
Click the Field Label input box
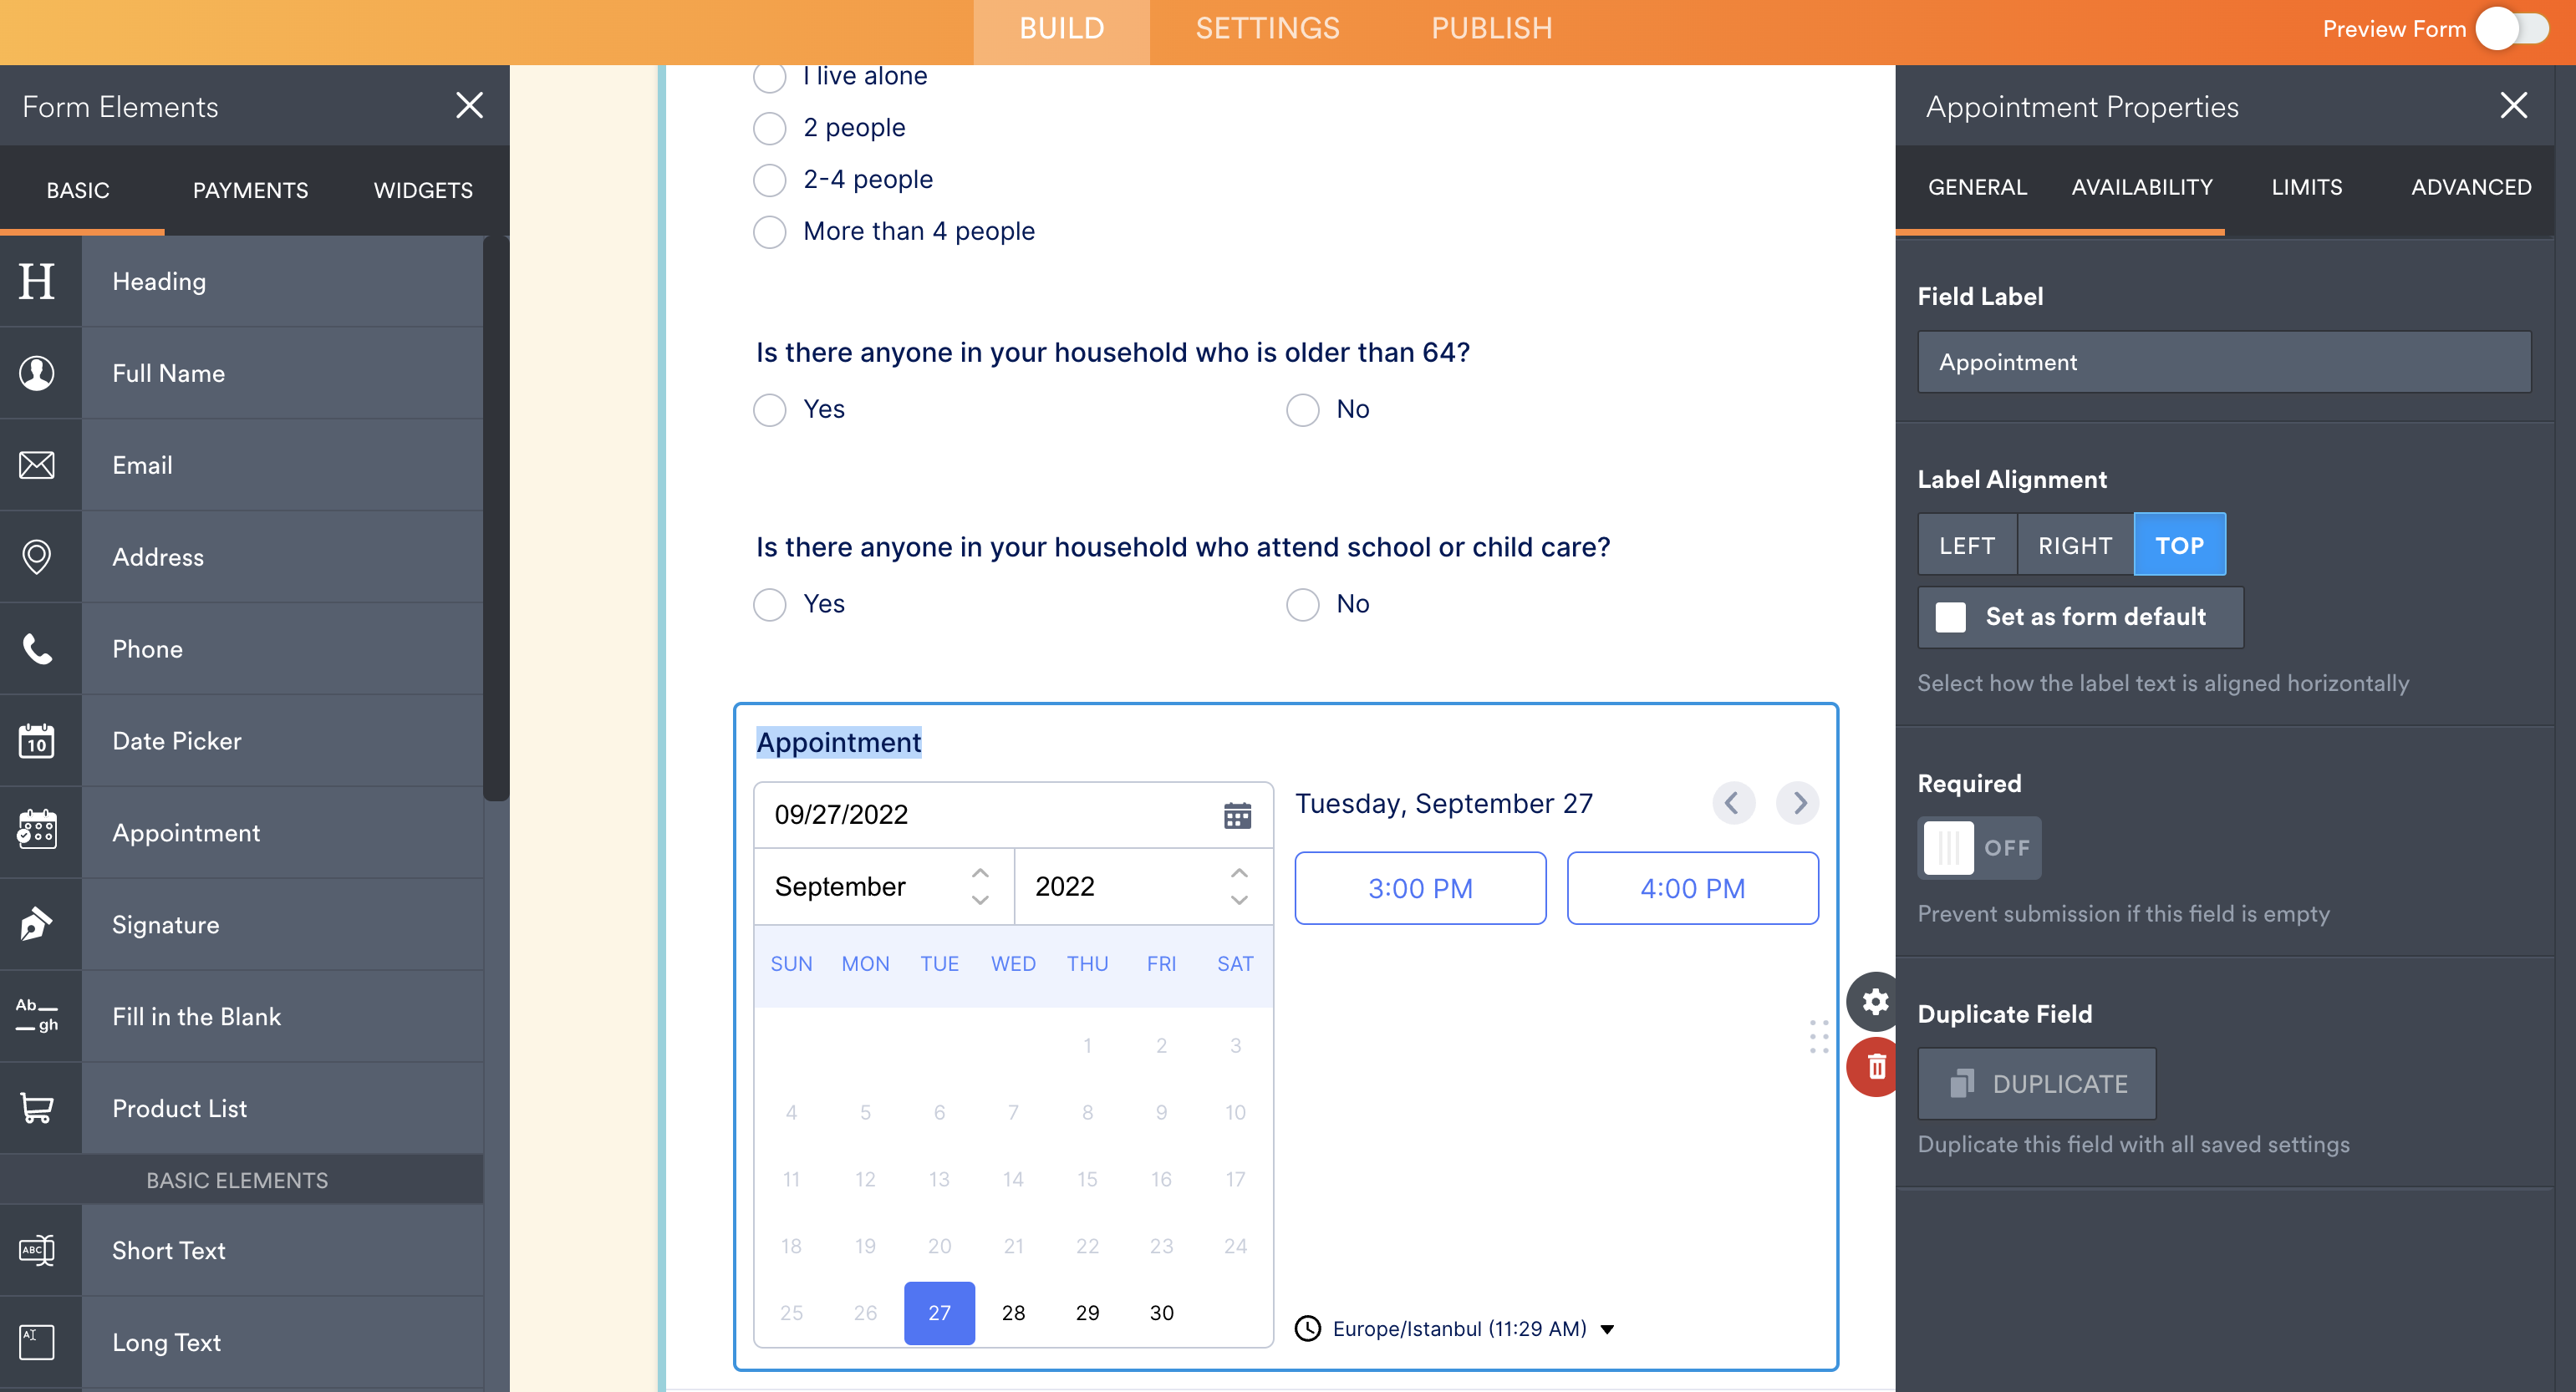pos(2223,362)
